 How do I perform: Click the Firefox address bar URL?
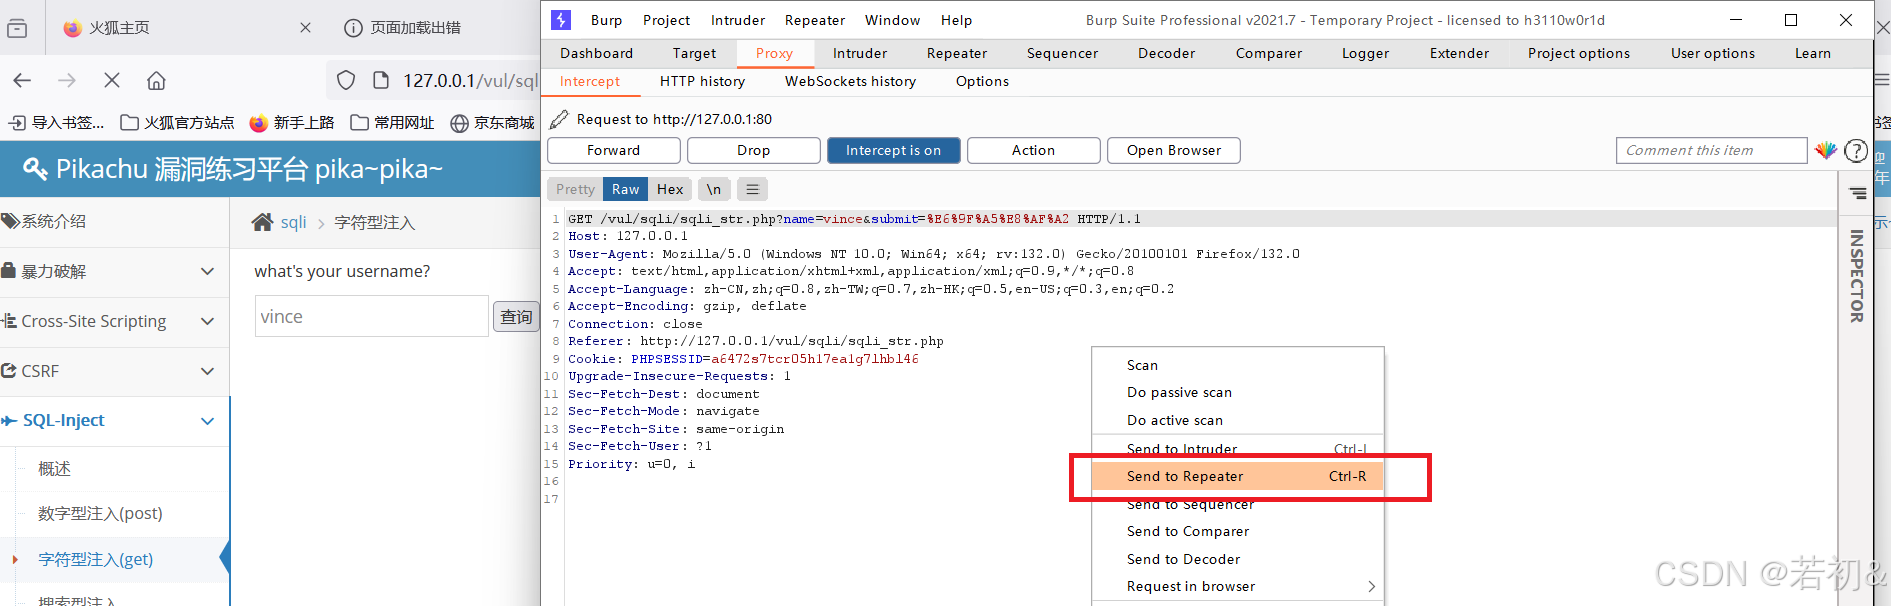[470, 80]
